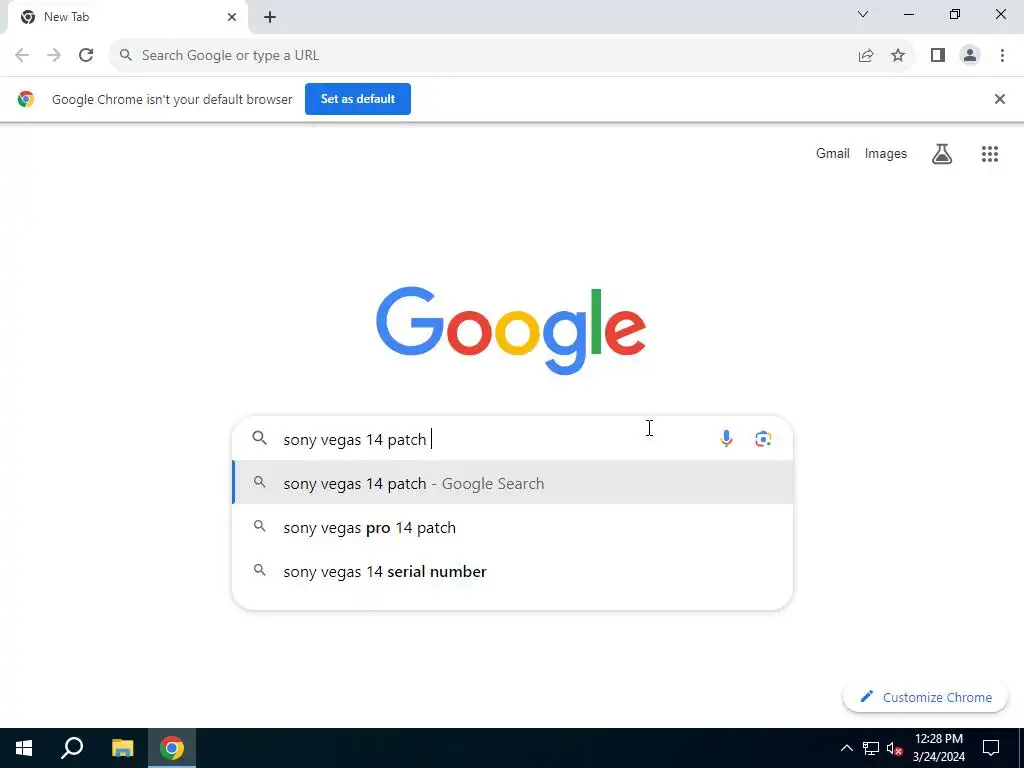
Task: Set Chrome as default browser
Action: point(358,99)
